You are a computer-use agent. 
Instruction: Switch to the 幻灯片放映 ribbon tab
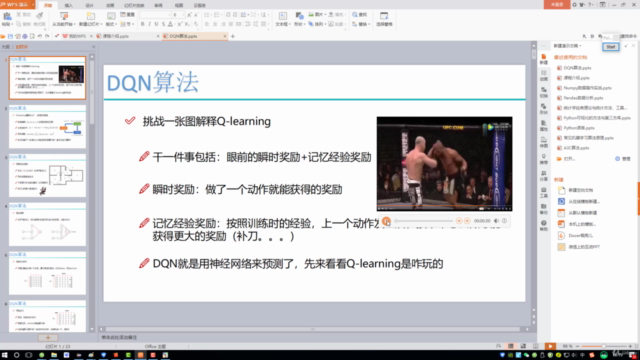134,5
